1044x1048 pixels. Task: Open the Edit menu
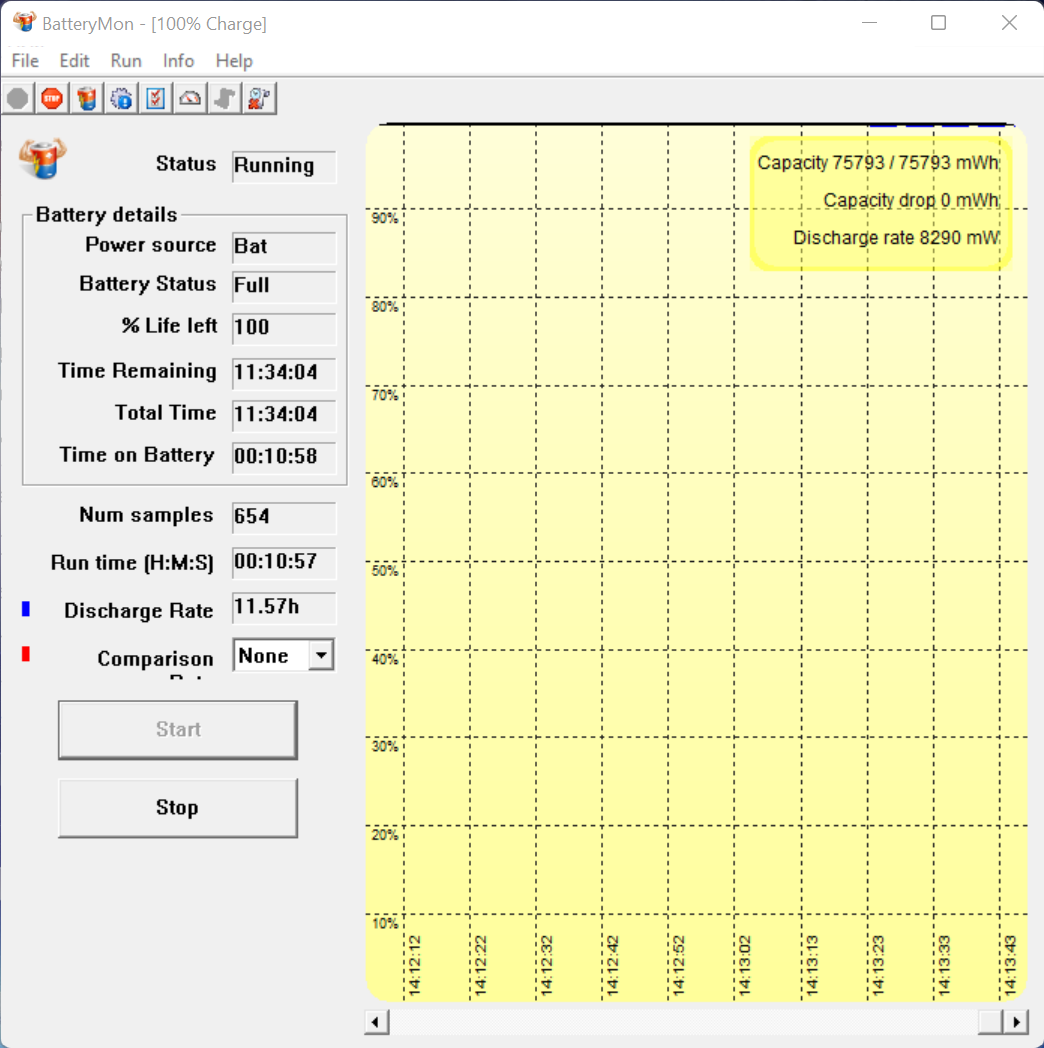(x=74, y=61)
